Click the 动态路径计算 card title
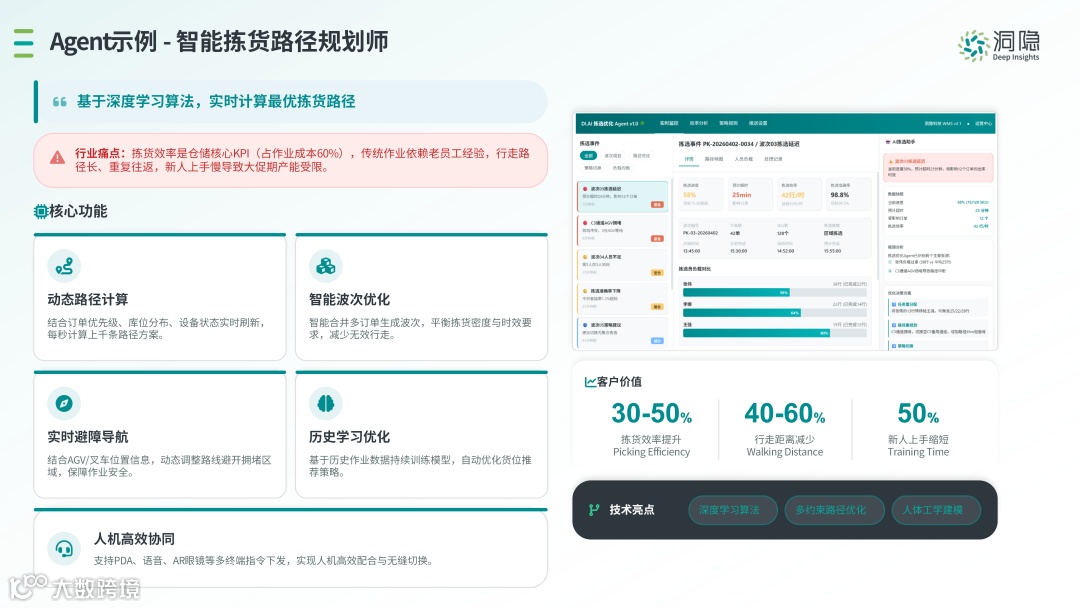The width and height of the screenshot is (1080, 608). click(x=87, y=300)
